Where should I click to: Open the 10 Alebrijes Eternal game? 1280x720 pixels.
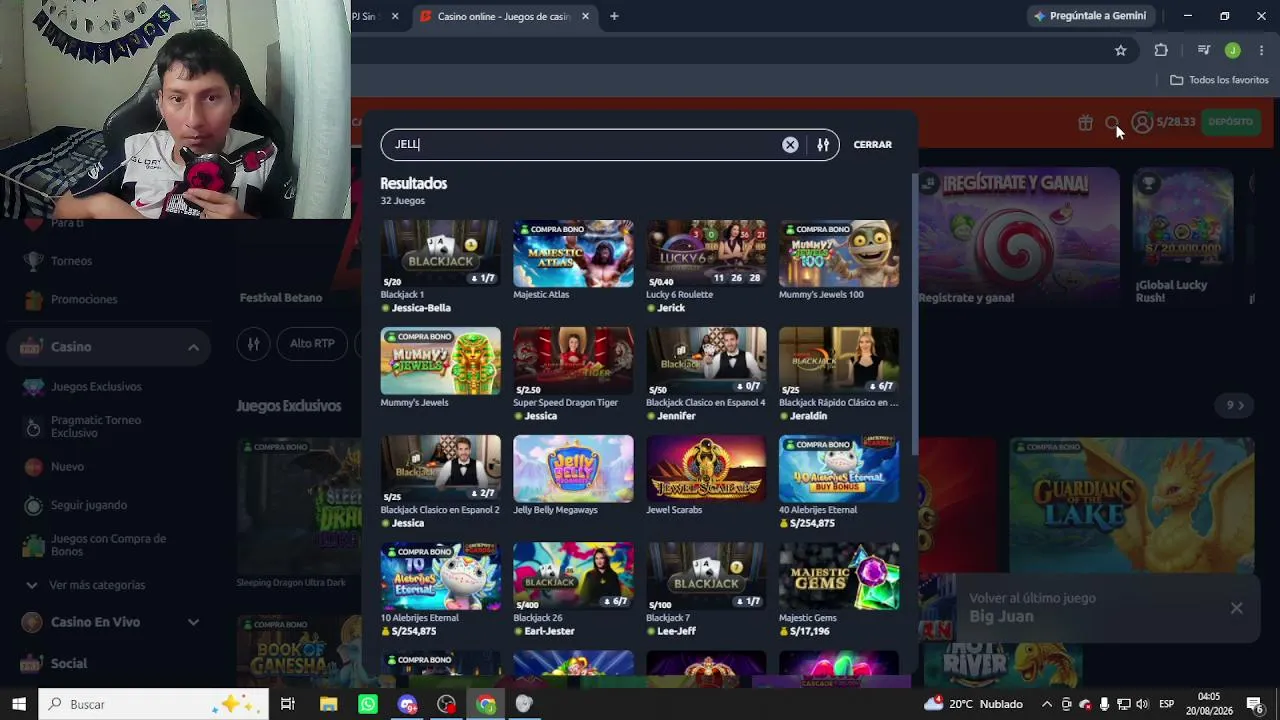440,576
